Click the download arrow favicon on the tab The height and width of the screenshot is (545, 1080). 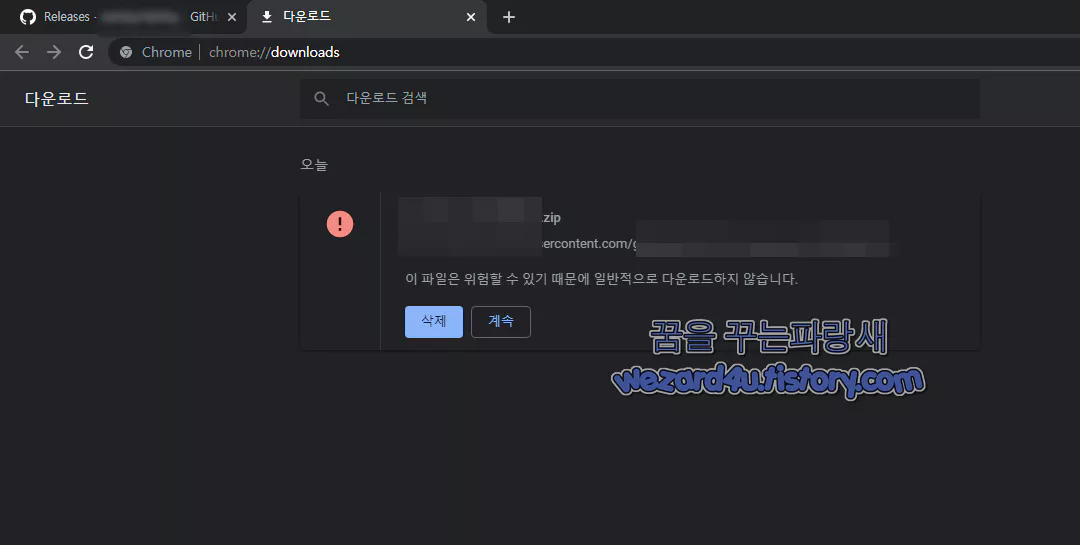click(x=267, y=17)
